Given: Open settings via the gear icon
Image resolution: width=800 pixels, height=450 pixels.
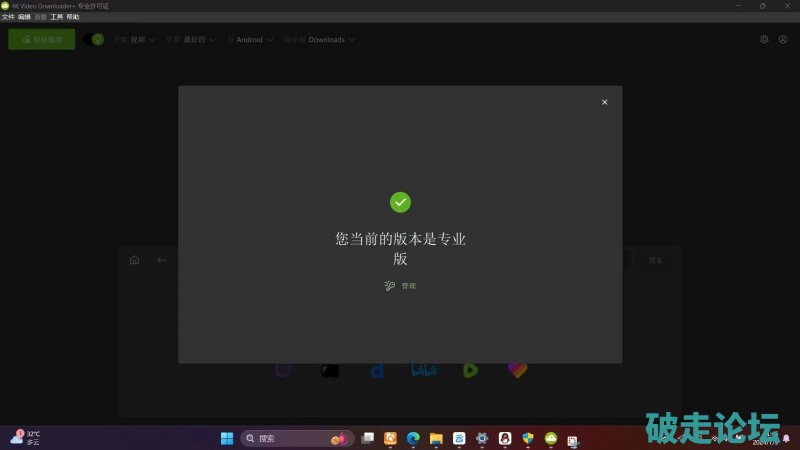Looking at the screenshot, I should pyautogui.click(x=764, y=40).
